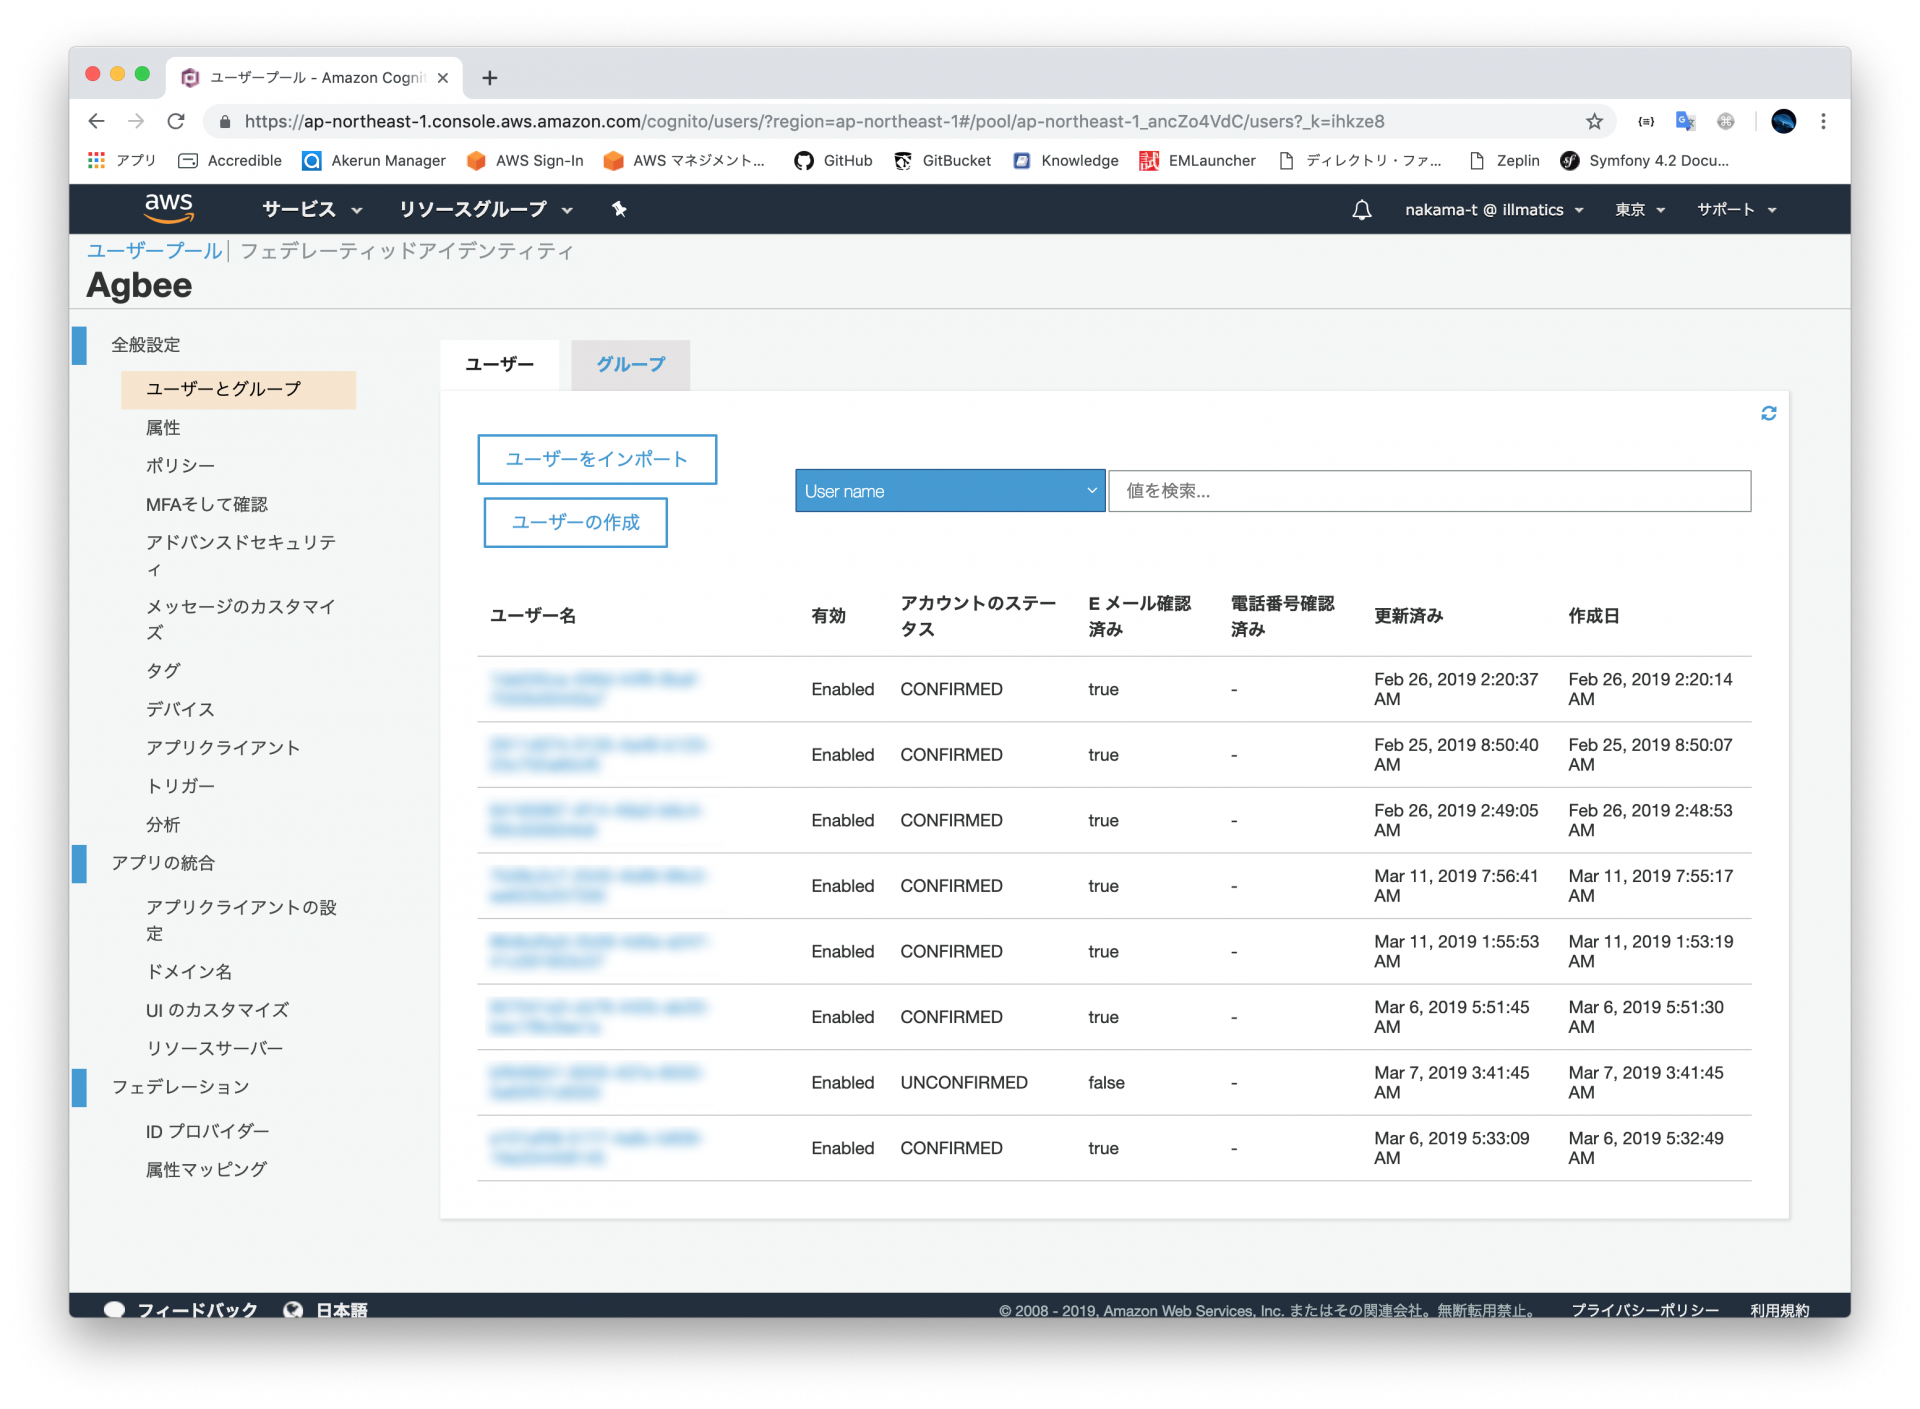This screenshot has width=1920, height=1409.
Task: Click the フィードバック footer link
Action: (181, 1310)
